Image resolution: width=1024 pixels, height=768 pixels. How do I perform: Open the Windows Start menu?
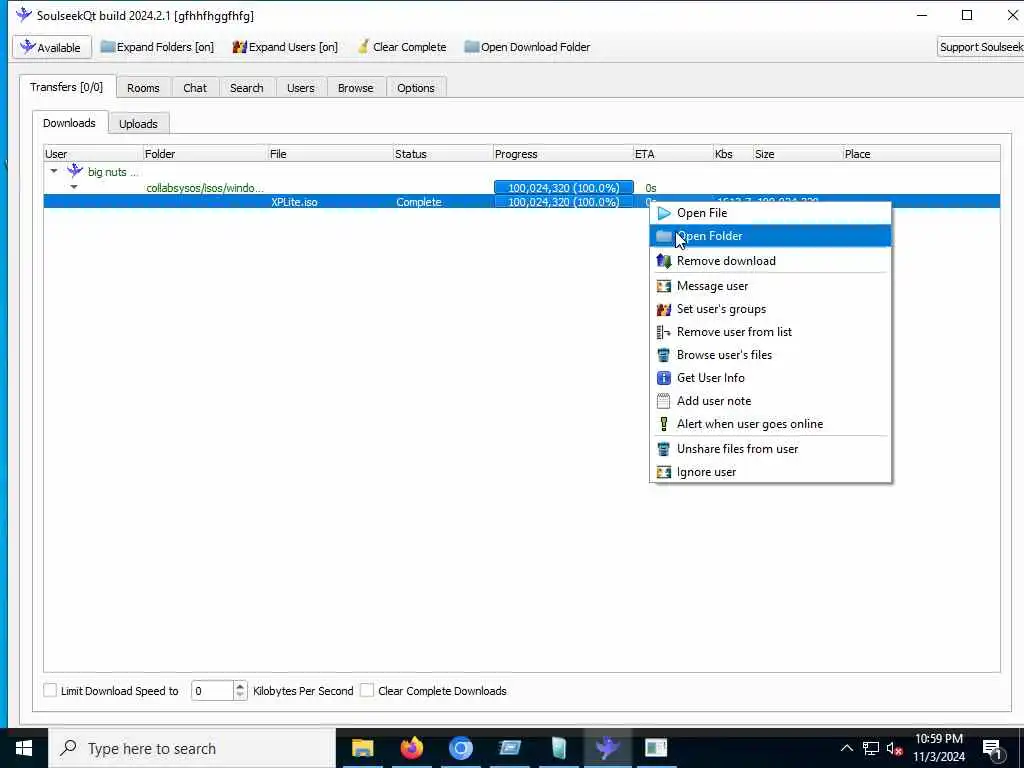click(x=24, y=748)
